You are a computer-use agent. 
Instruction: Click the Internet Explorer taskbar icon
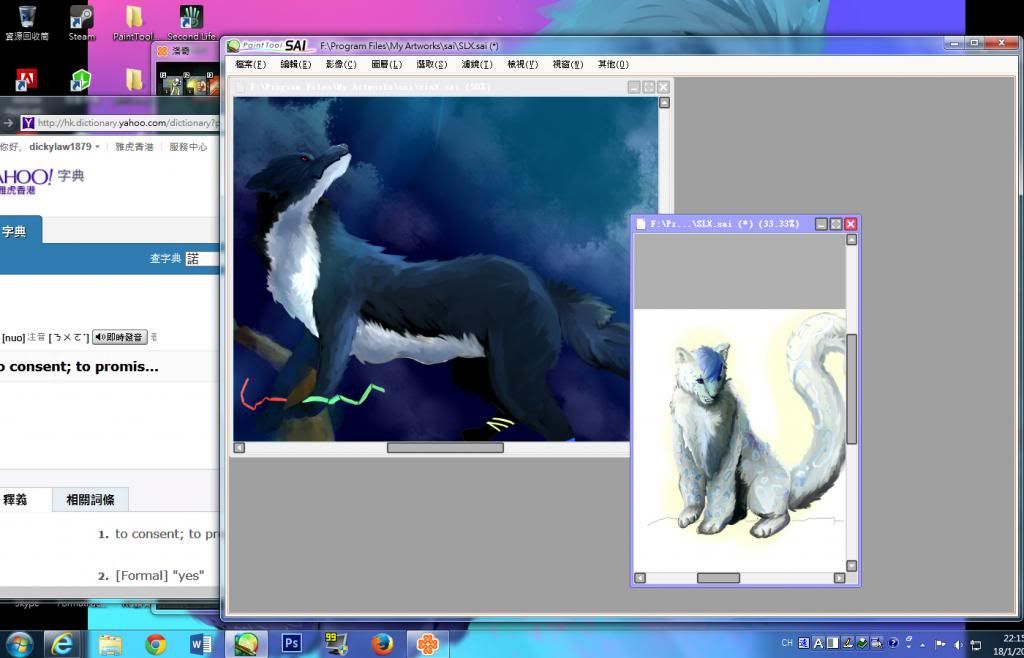(x=63, y=644)
